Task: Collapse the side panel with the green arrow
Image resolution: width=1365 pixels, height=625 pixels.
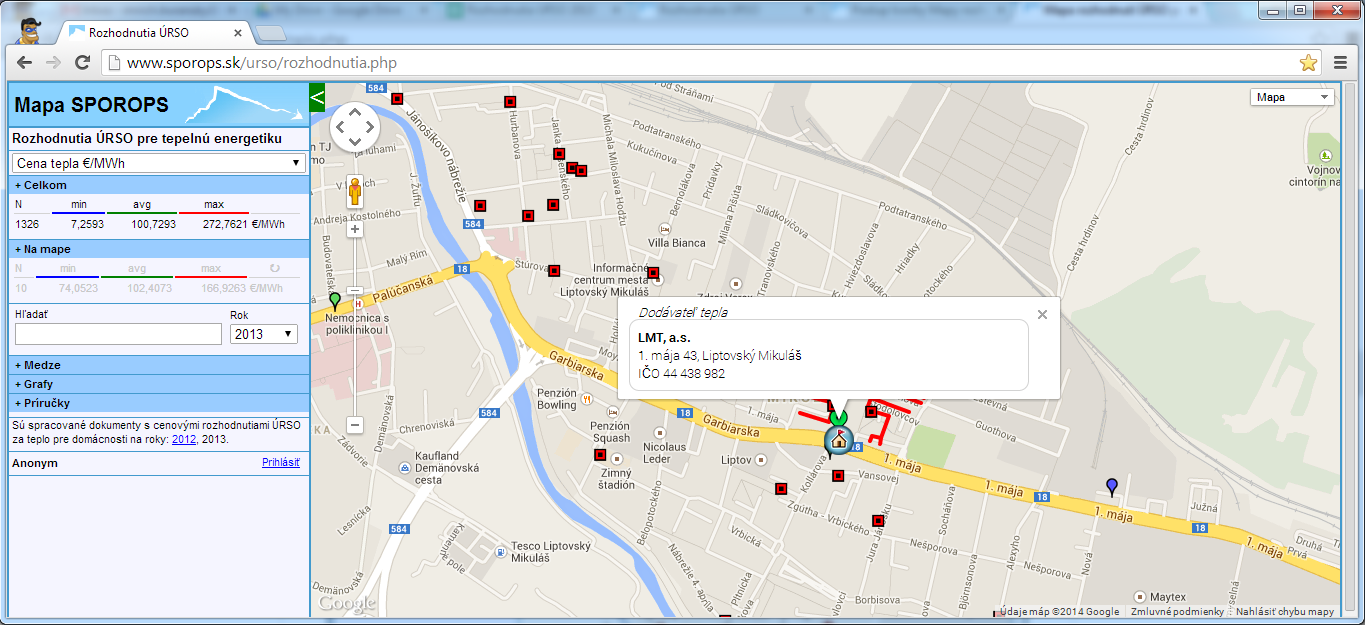Action: (318, 97)
